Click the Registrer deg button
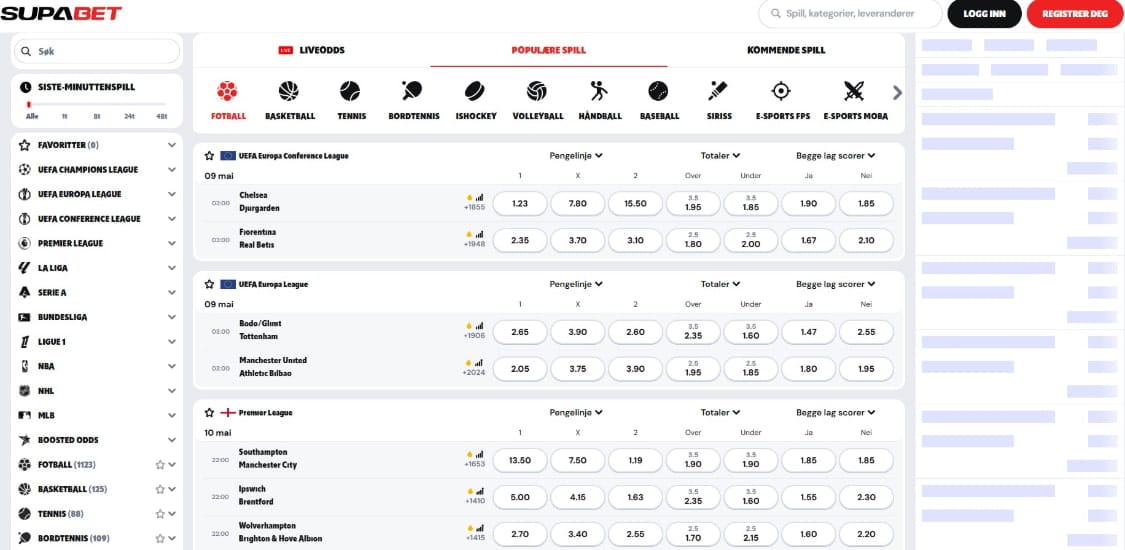The height and width of the screenshot is (550, 1125). [x=1074, y=14]
